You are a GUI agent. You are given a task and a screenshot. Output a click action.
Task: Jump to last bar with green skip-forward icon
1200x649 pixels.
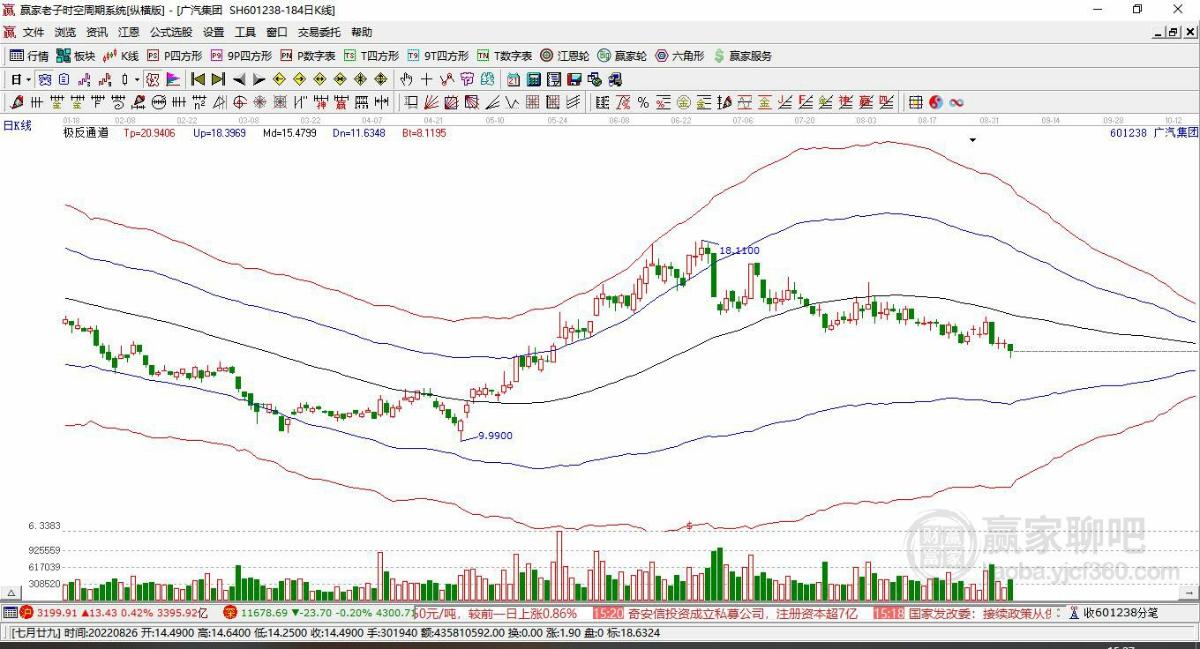coord(218,78)
